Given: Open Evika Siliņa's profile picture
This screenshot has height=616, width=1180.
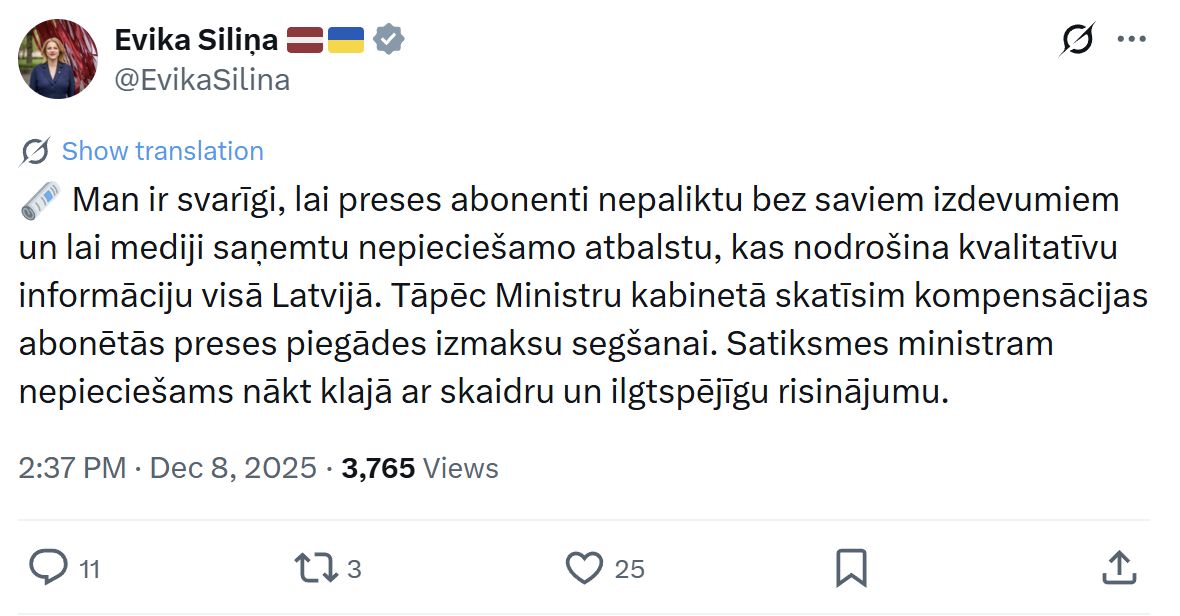Looking at the screenshot, I should click(x=58, y=59).
